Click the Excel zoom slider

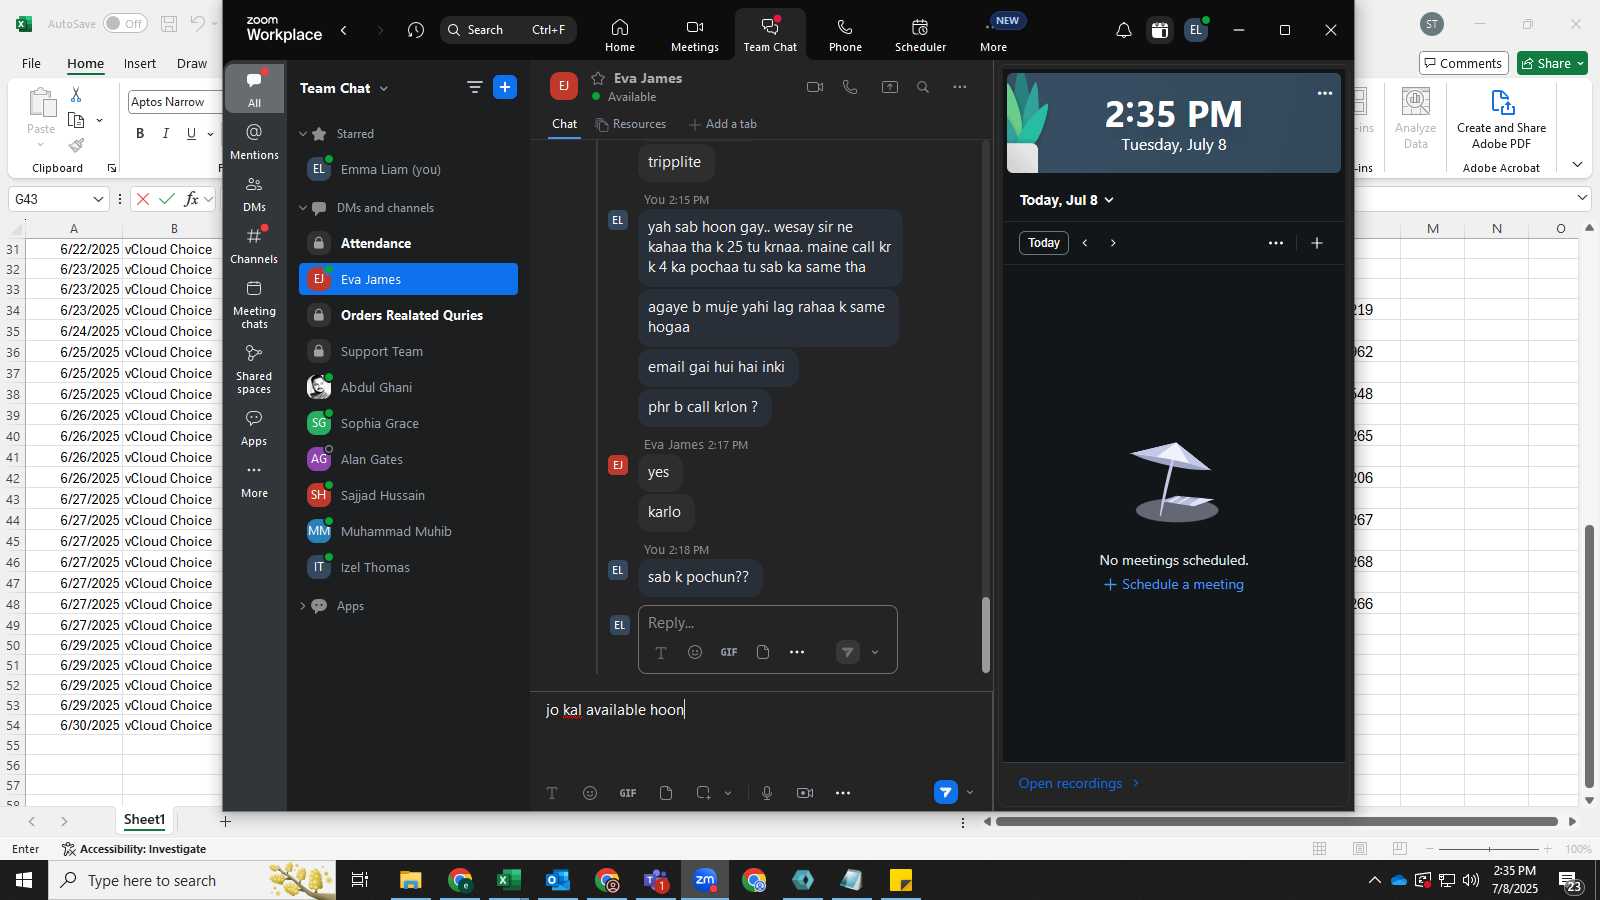(1489, 849)
